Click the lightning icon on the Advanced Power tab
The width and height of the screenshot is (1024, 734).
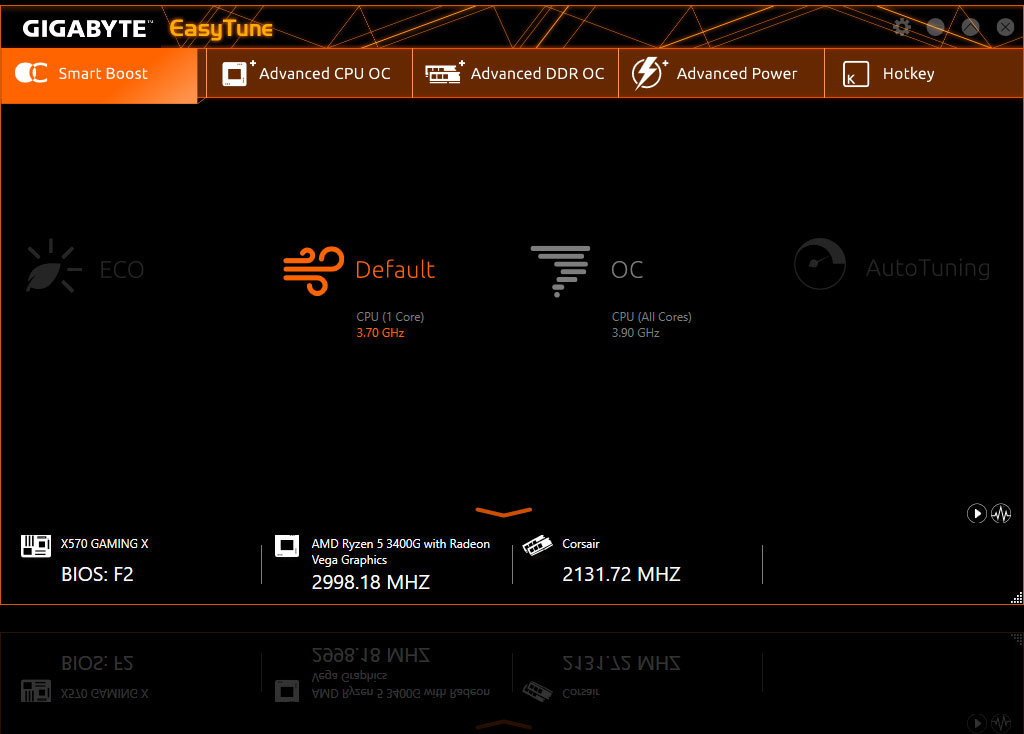(649, 72)
